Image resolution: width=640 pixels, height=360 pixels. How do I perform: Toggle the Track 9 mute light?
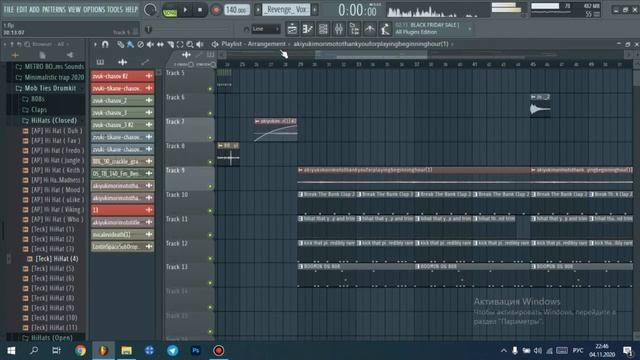point(210,187)
